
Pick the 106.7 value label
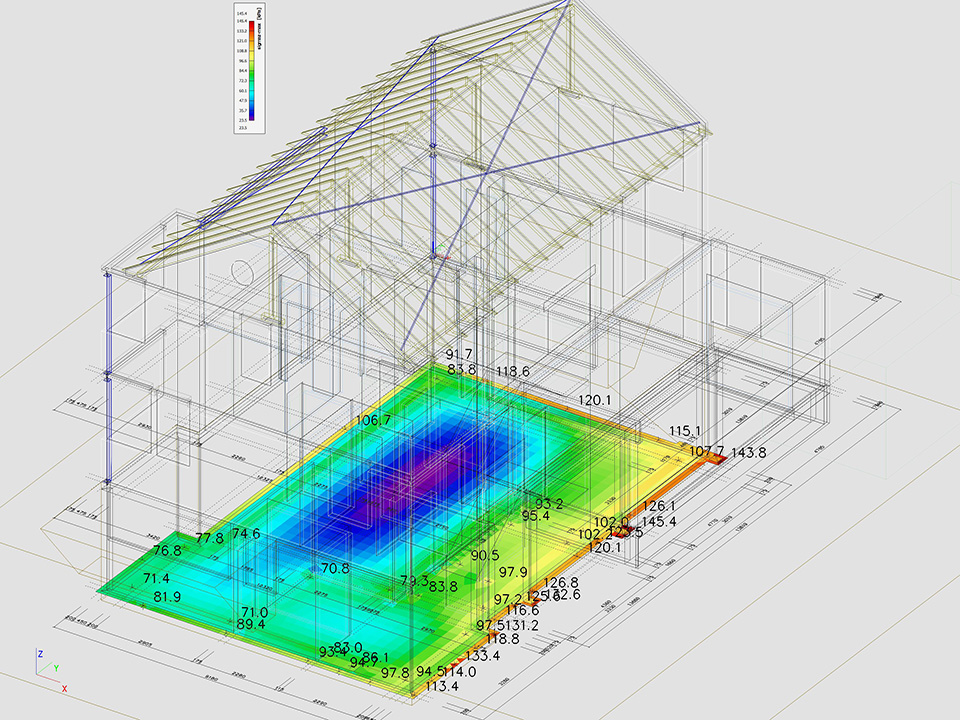[x=373, y=420]
